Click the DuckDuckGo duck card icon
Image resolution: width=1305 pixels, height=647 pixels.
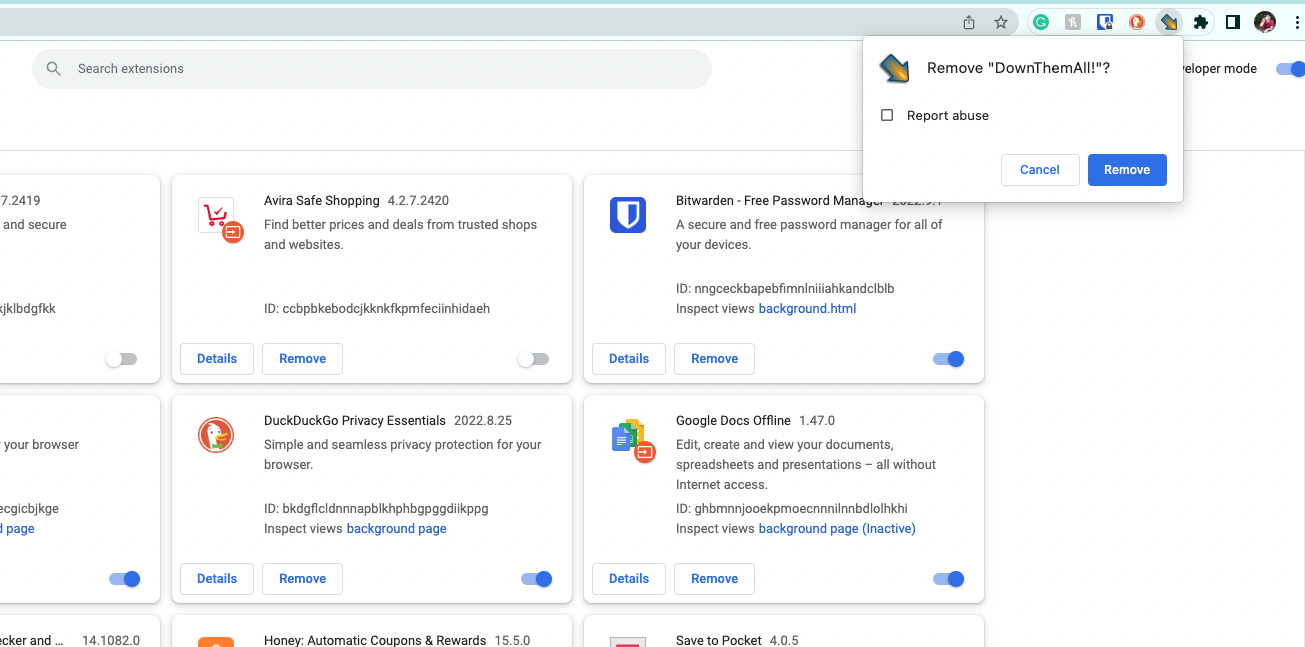[215, 435]
